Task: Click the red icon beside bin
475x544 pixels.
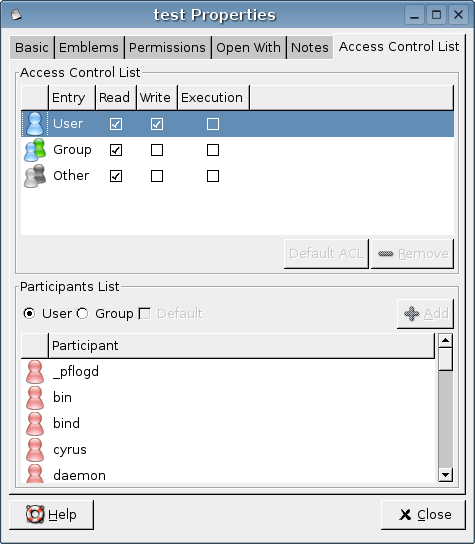Action: coord(35,398)
